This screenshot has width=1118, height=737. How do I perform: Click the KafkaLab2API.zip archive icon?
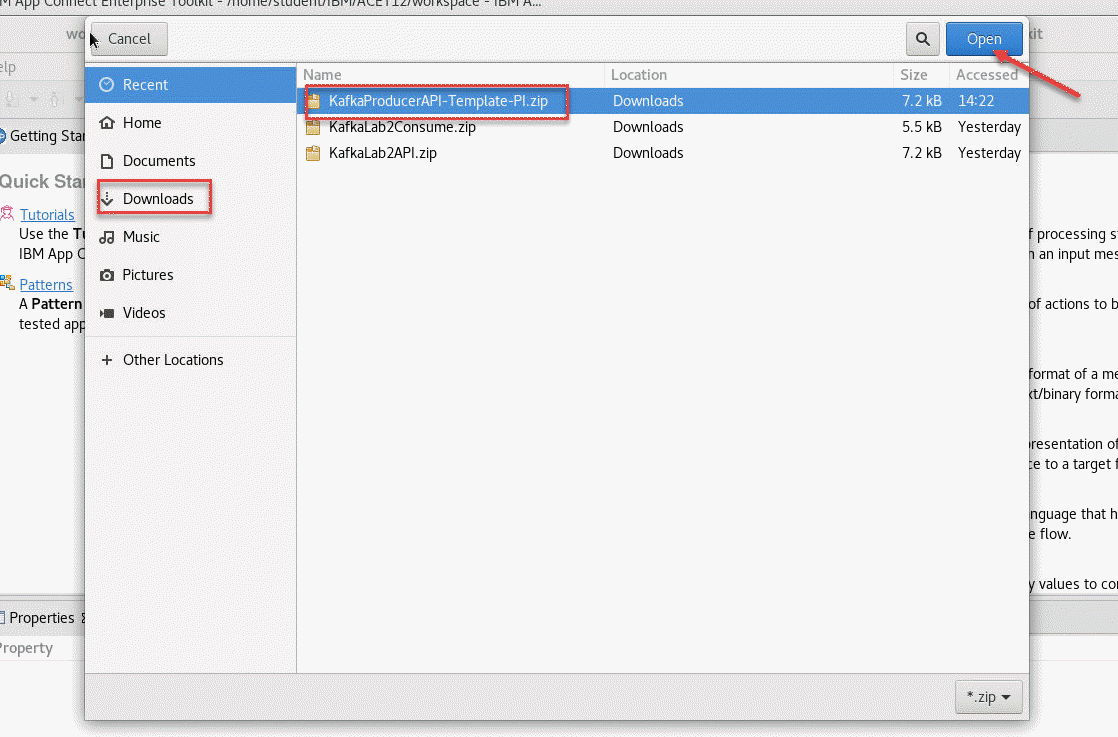[314, 153]
